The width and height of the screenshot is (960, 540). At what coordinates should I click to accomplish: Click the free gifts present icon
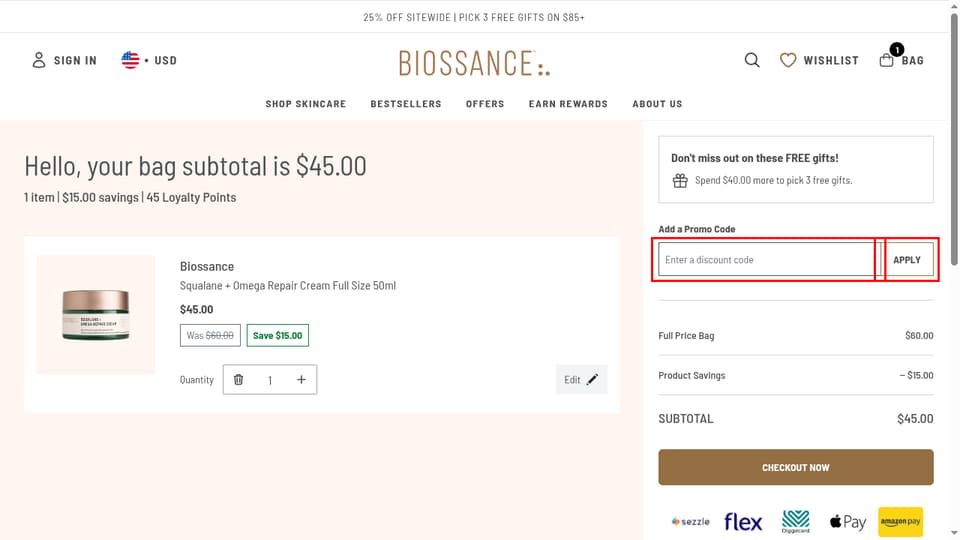(x=680, y=181)
